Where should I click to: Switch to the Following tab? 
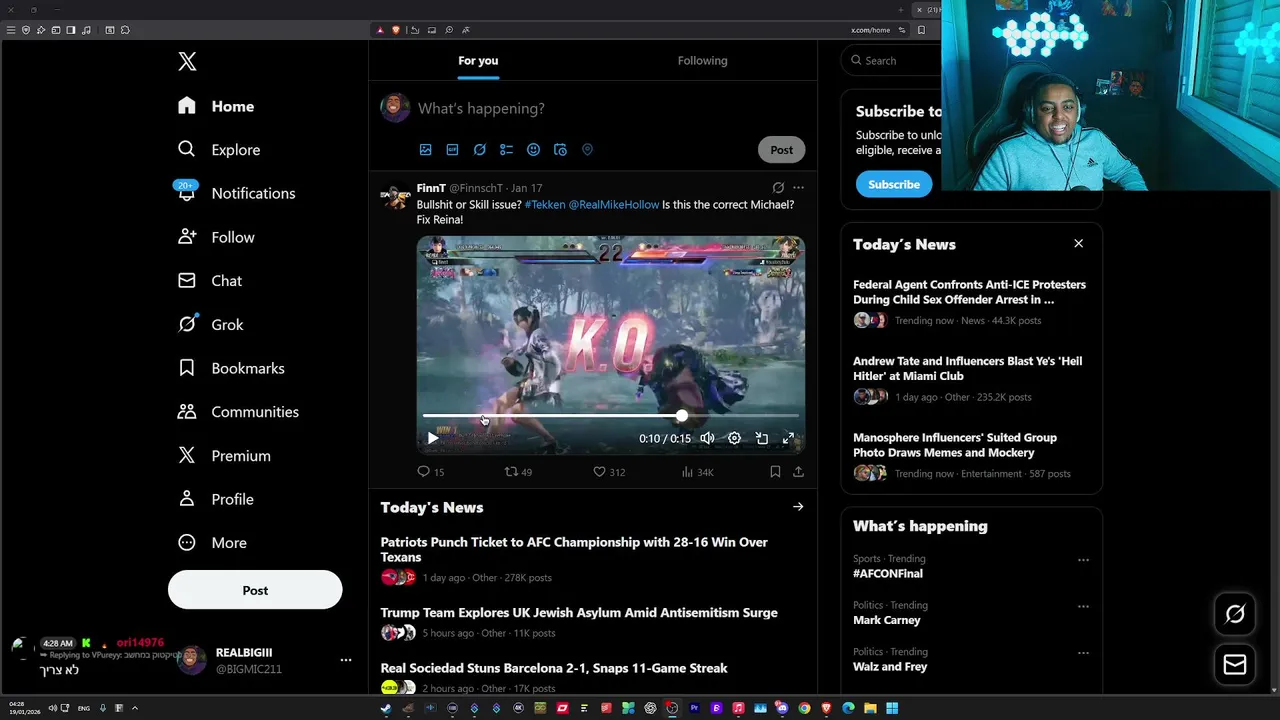coord(703,60)
